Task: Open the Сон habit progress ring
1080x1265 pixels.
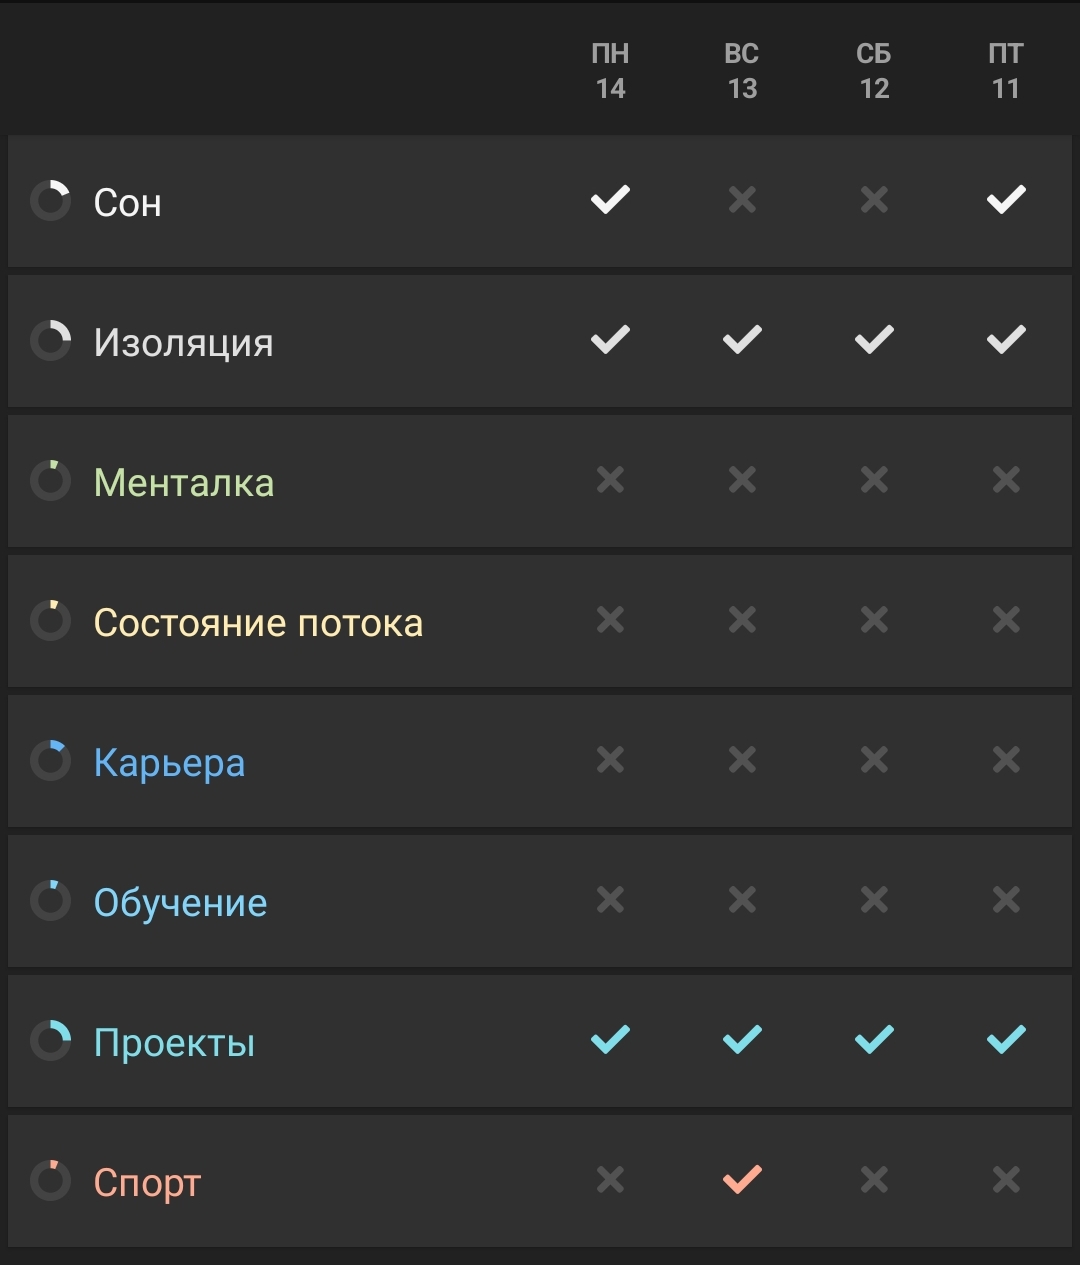Action: [50, 201]
